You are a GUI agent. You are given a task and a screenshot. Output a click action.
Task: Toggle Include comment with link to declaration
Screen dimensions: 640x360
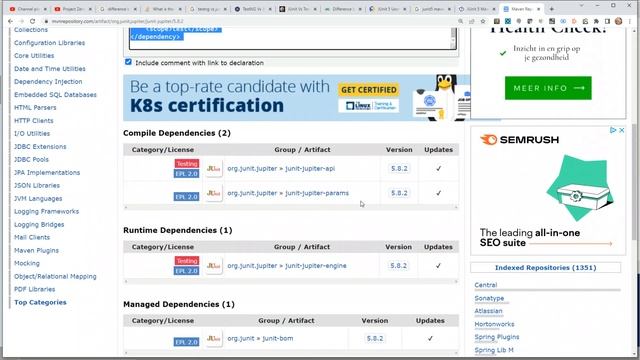tap(128, 62)
